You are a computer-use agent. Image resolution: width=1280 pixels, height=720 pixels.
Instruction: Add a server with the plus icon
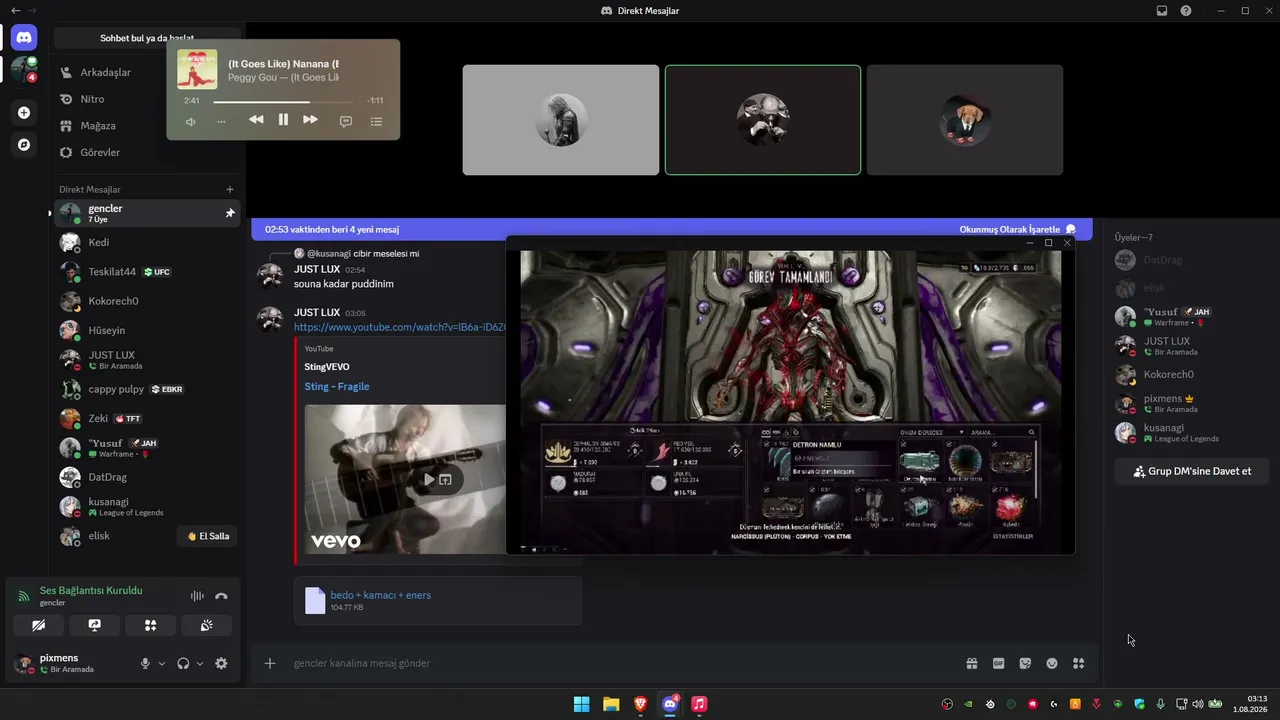(x=24, y=113)
